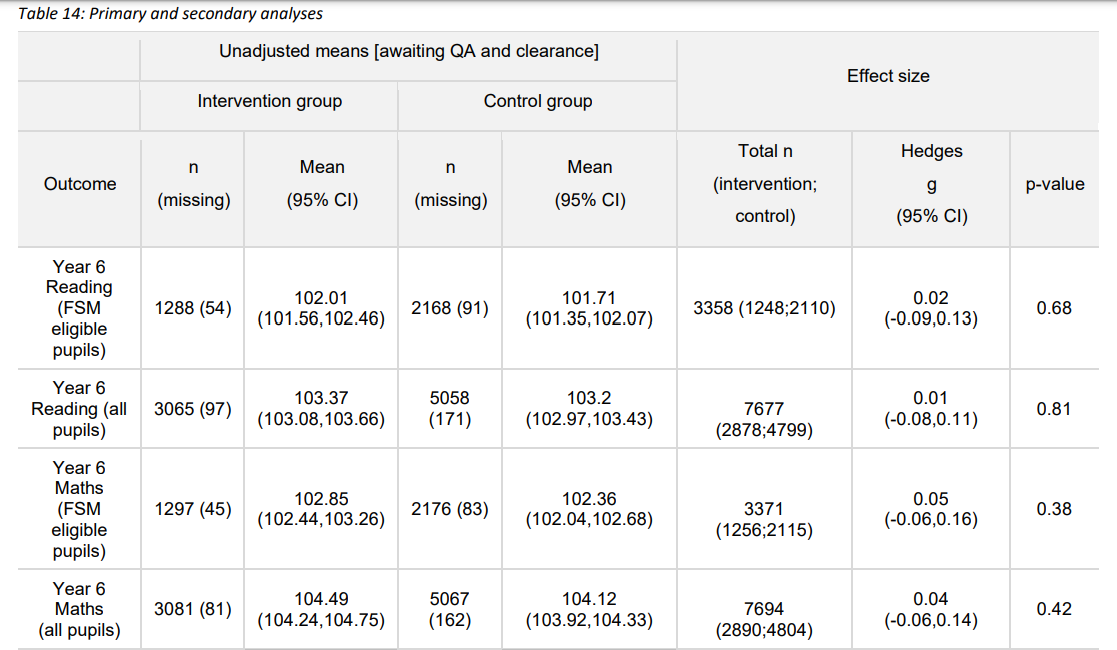Click the 'Unadjusted means' header cell
The height and width of the screenshot is (650, 1117).
point(408,51)
